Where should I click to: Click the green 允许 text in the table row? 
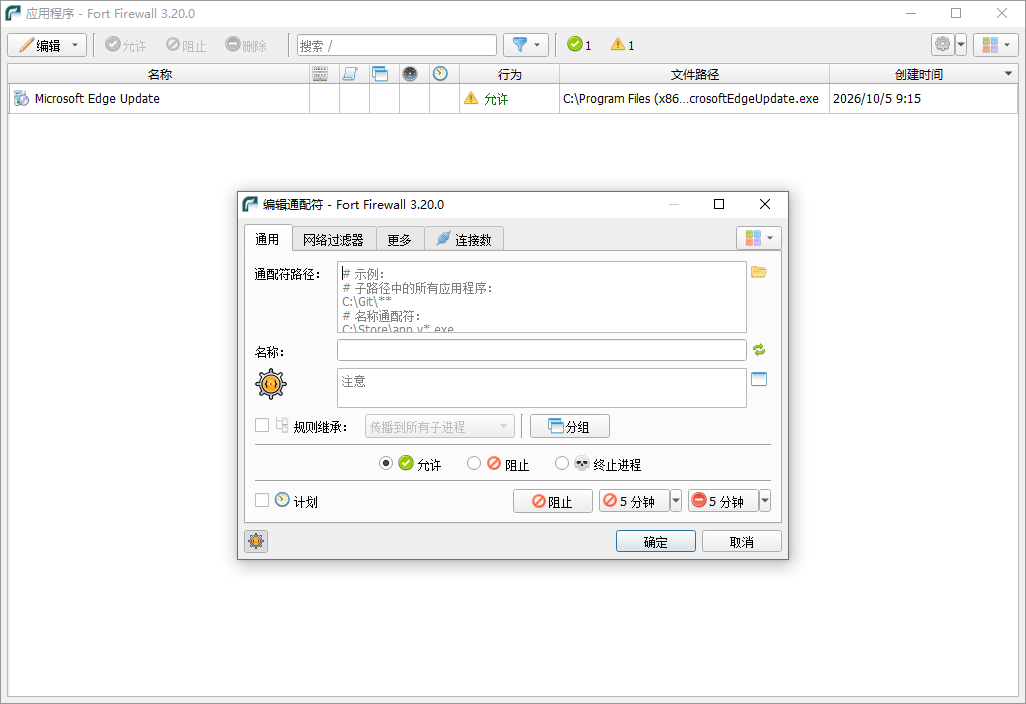click(x=496, y=99)
